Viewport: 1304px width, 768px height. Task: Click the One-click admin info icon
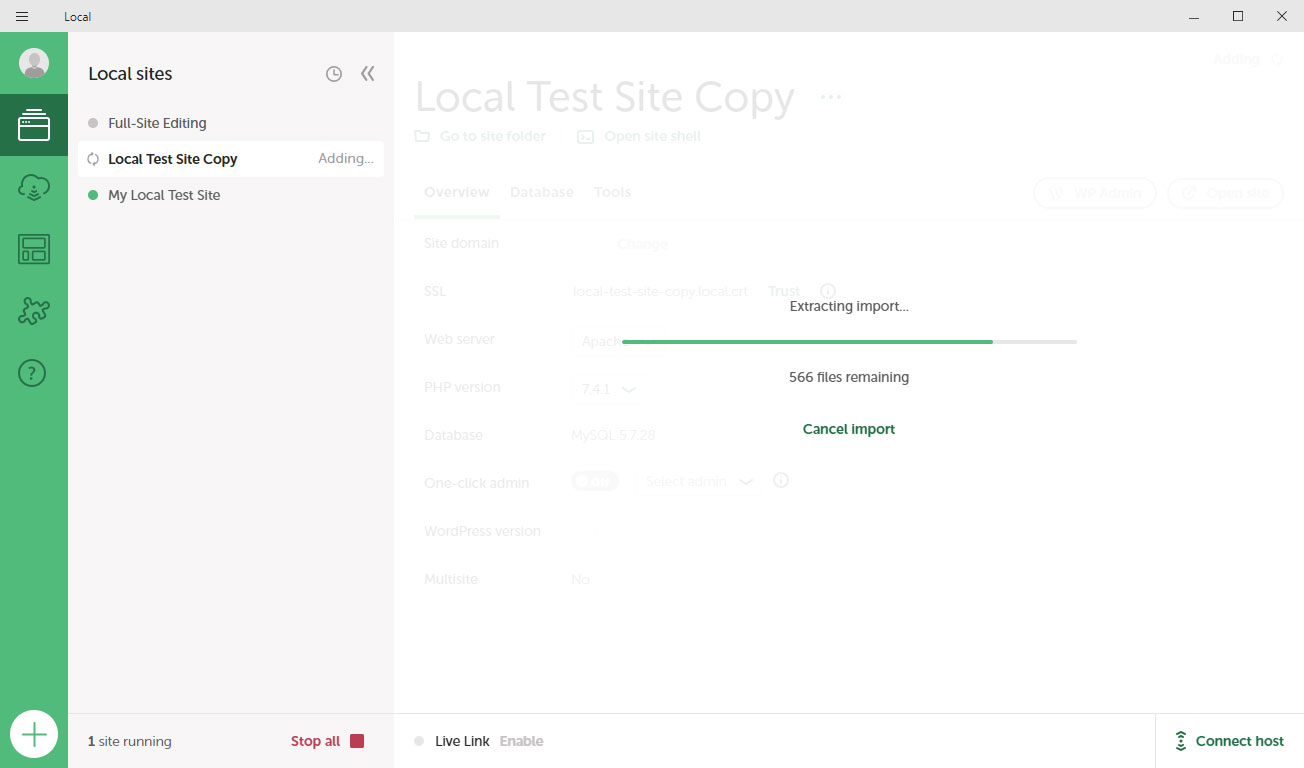click(x=781, y=480)
